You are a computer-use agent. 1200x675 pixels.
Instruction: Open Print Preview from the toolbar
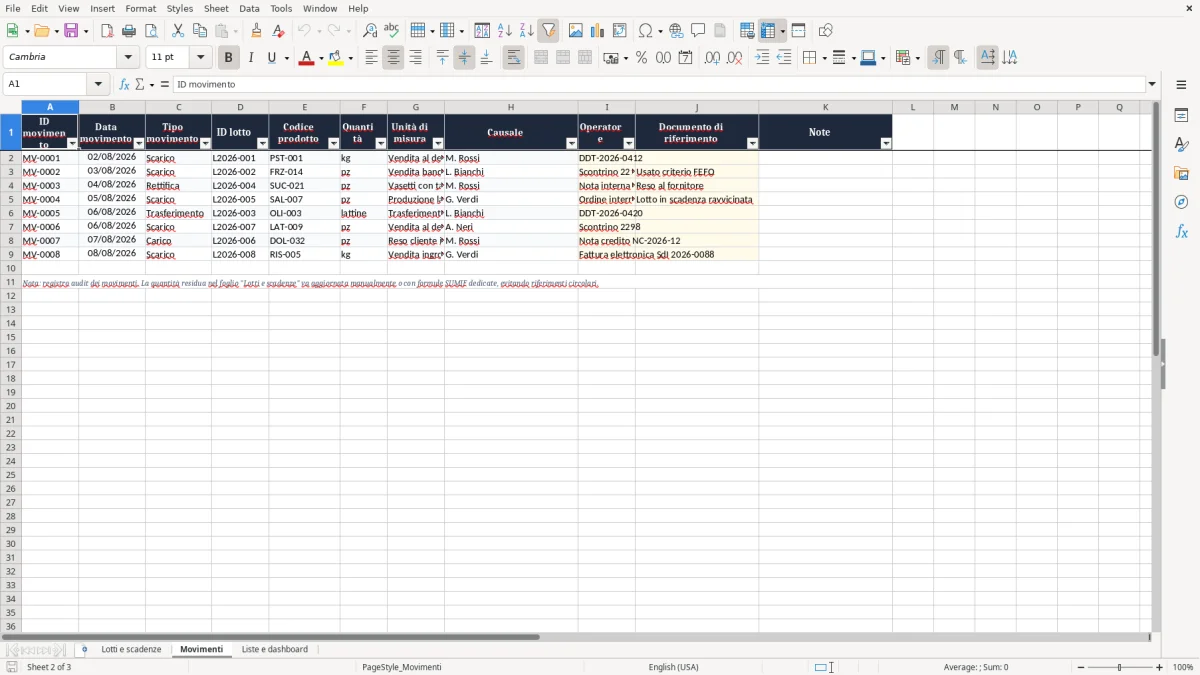151,31
